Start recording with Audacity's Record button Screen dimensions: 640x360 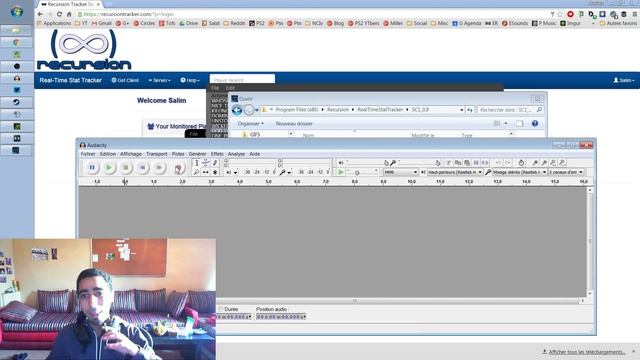point(178,168)
